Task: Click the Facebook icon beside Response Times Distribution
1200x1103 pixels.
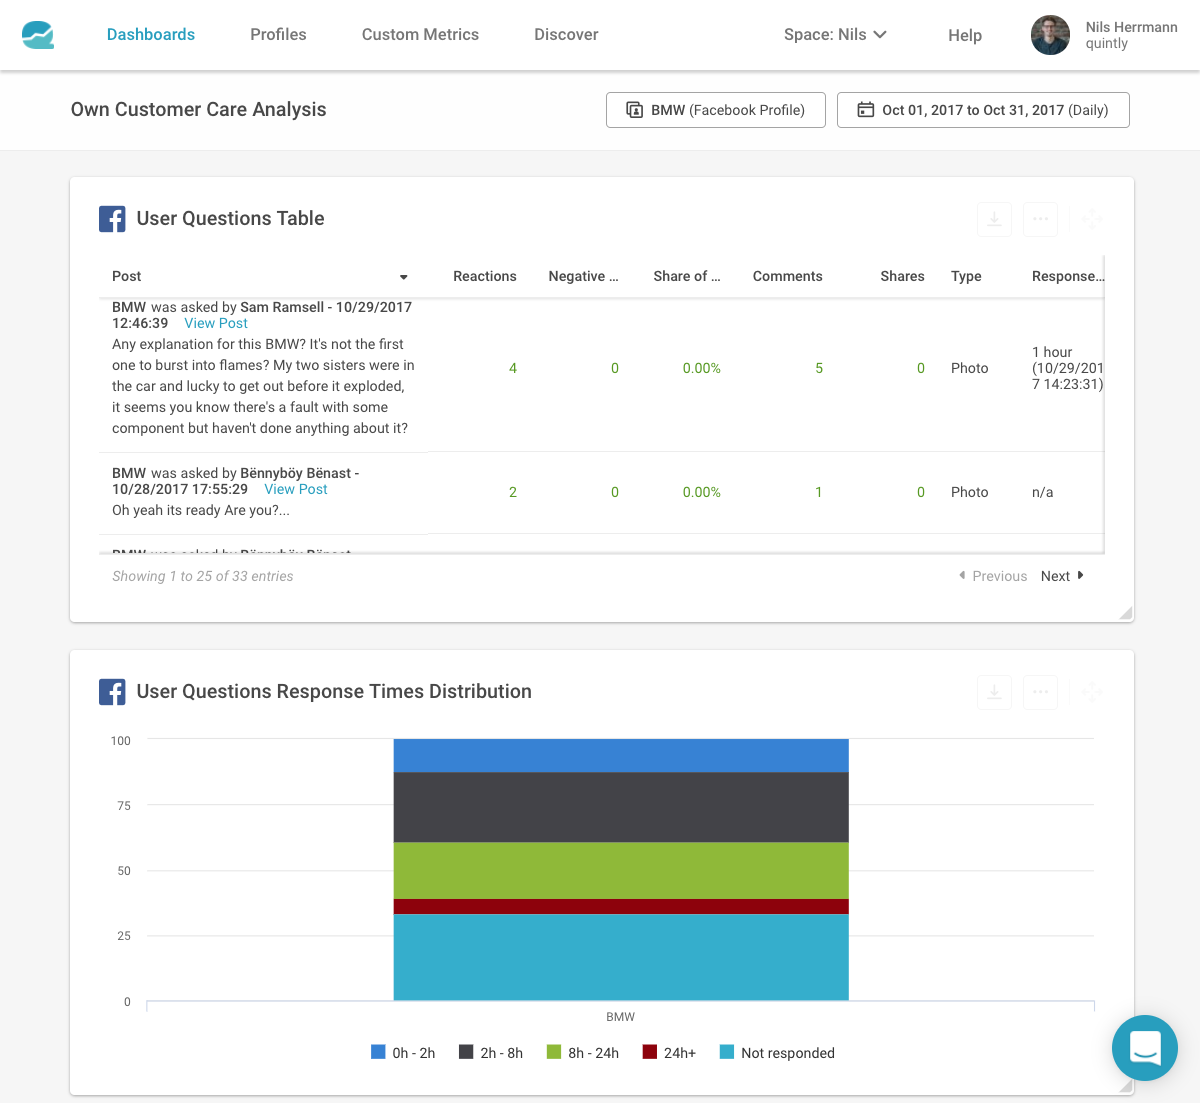Action: coord(112,692)
